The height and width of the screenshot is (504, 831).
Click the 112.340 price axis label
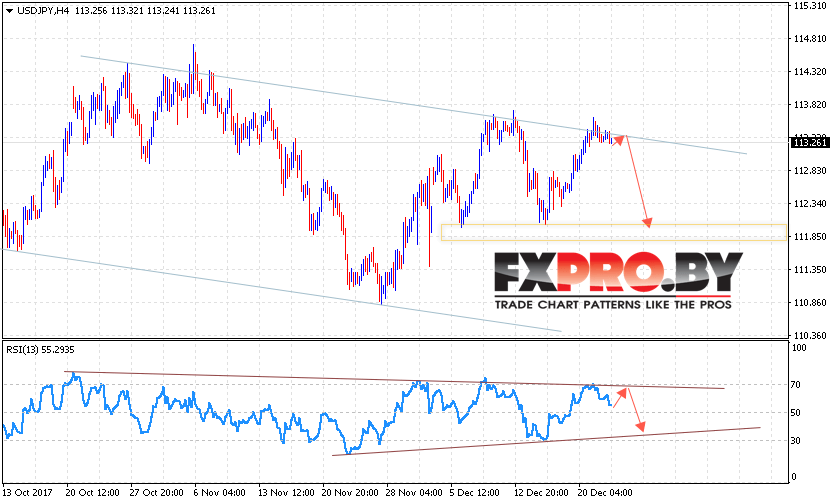810,204
